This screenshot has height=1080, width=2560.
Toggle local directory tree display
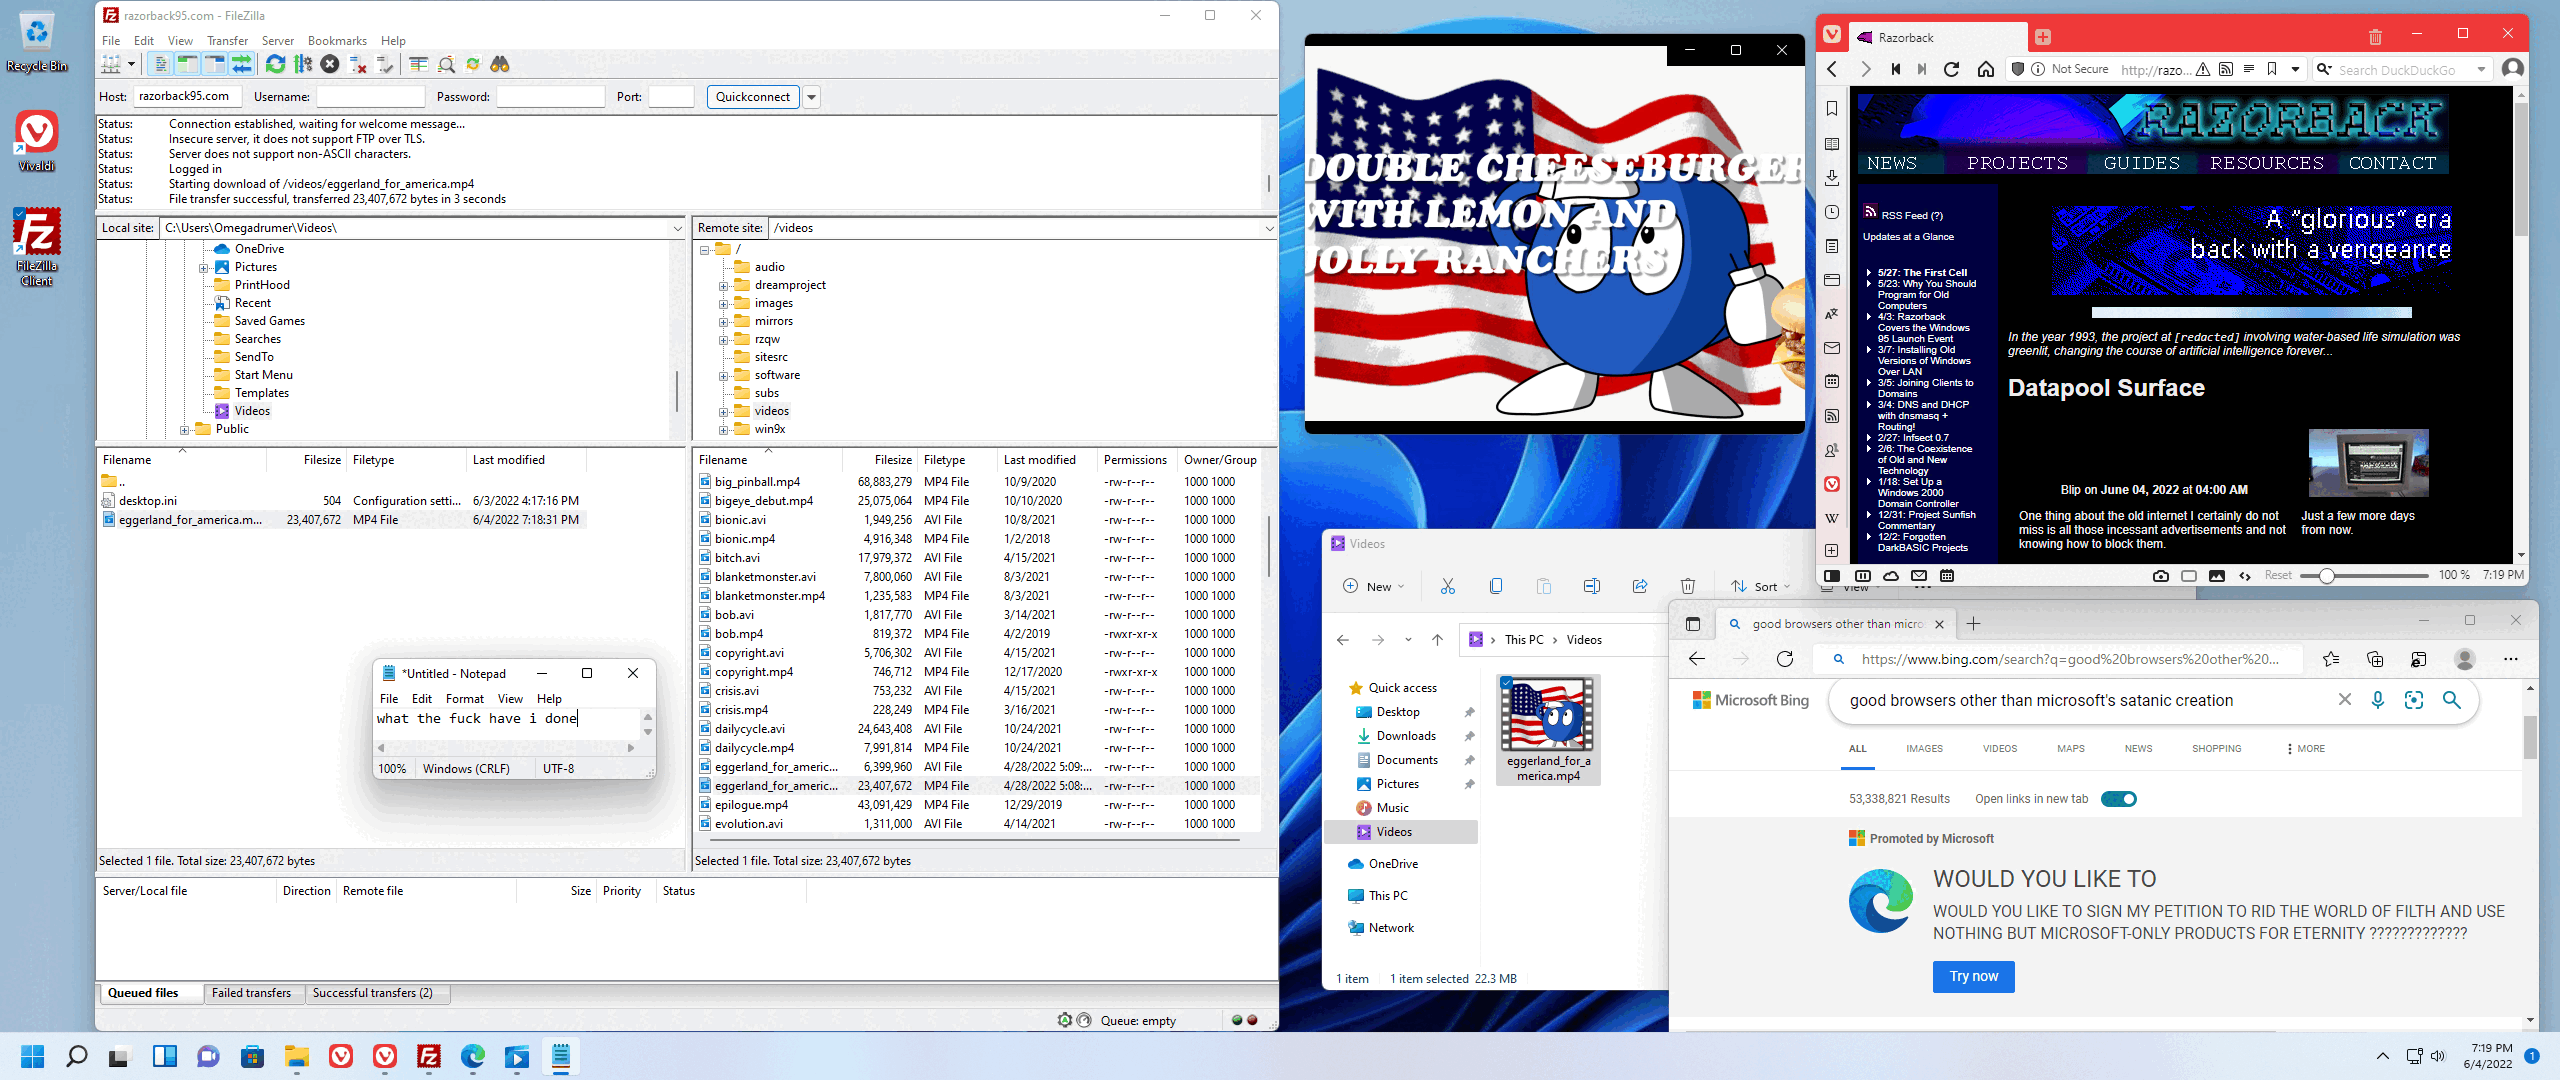(187, 65)
